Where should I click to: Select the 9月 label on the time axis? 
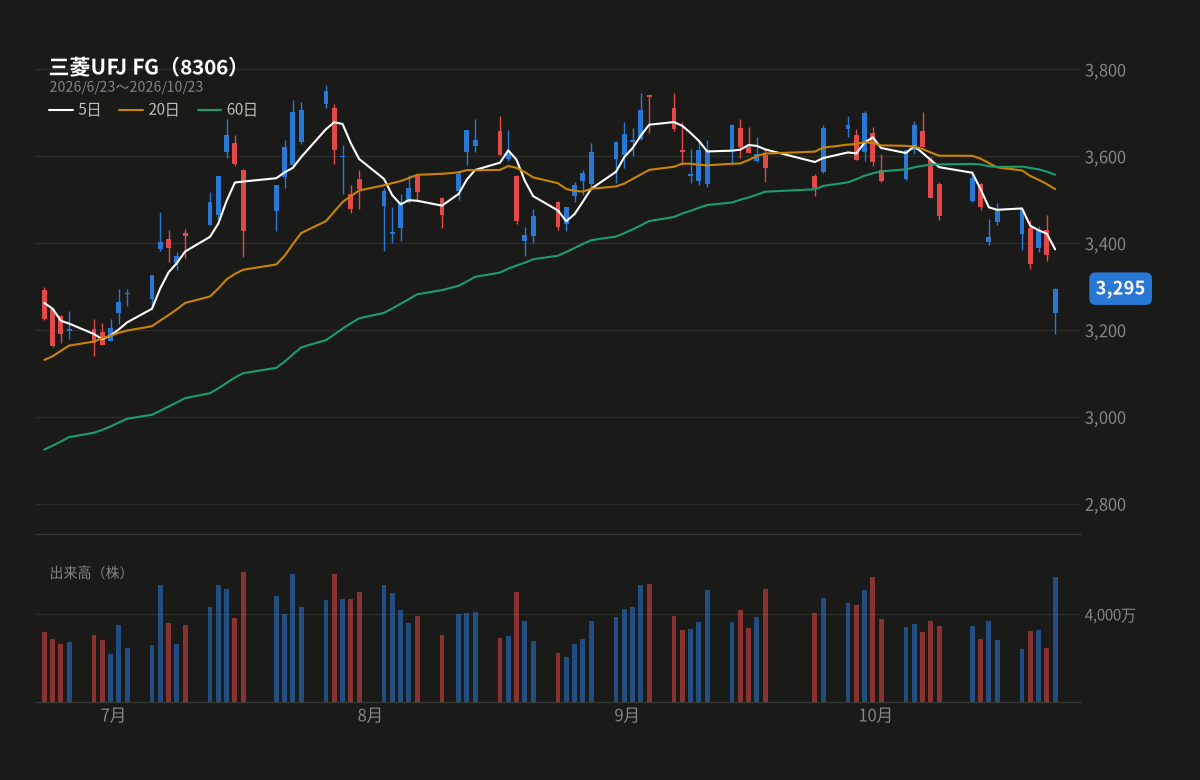tap(626, 715)
